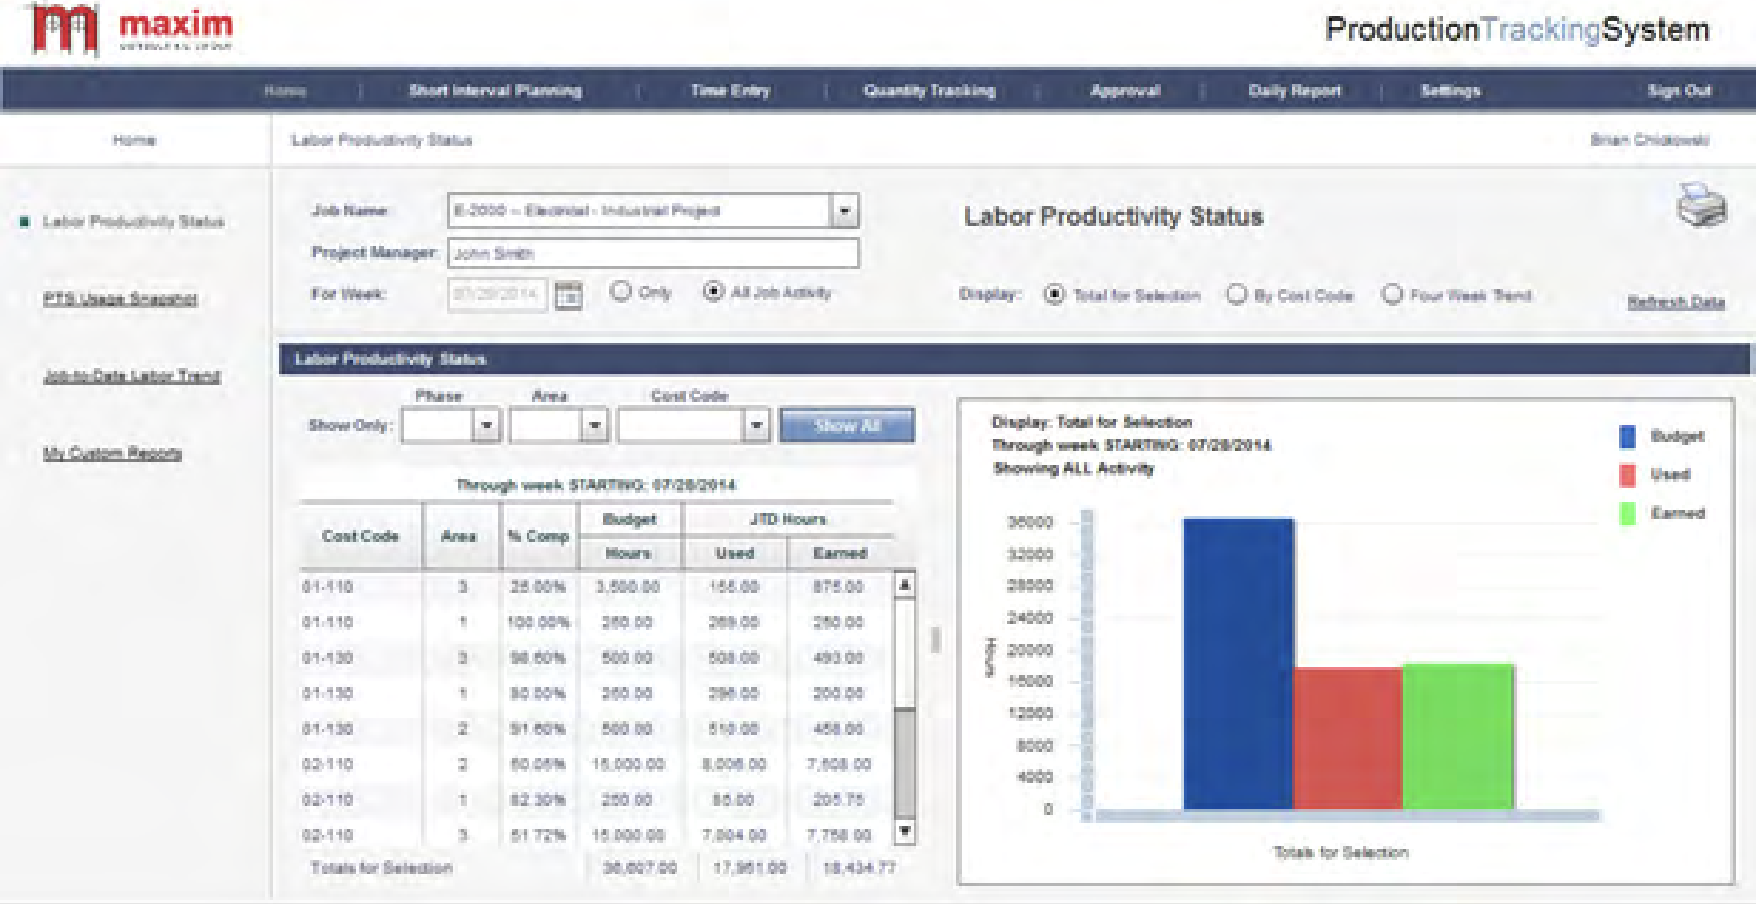Screen dimensions: 1756x904
Task: Select All Job Activity radio button
Action: point(713,291)
